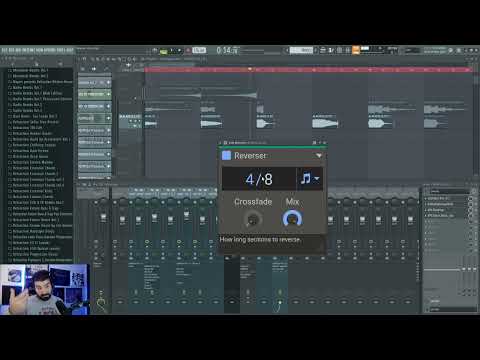The image size is (480, 360).
Task: Click the orange highlighted top toolbar icon
Action: coord(356,50)
